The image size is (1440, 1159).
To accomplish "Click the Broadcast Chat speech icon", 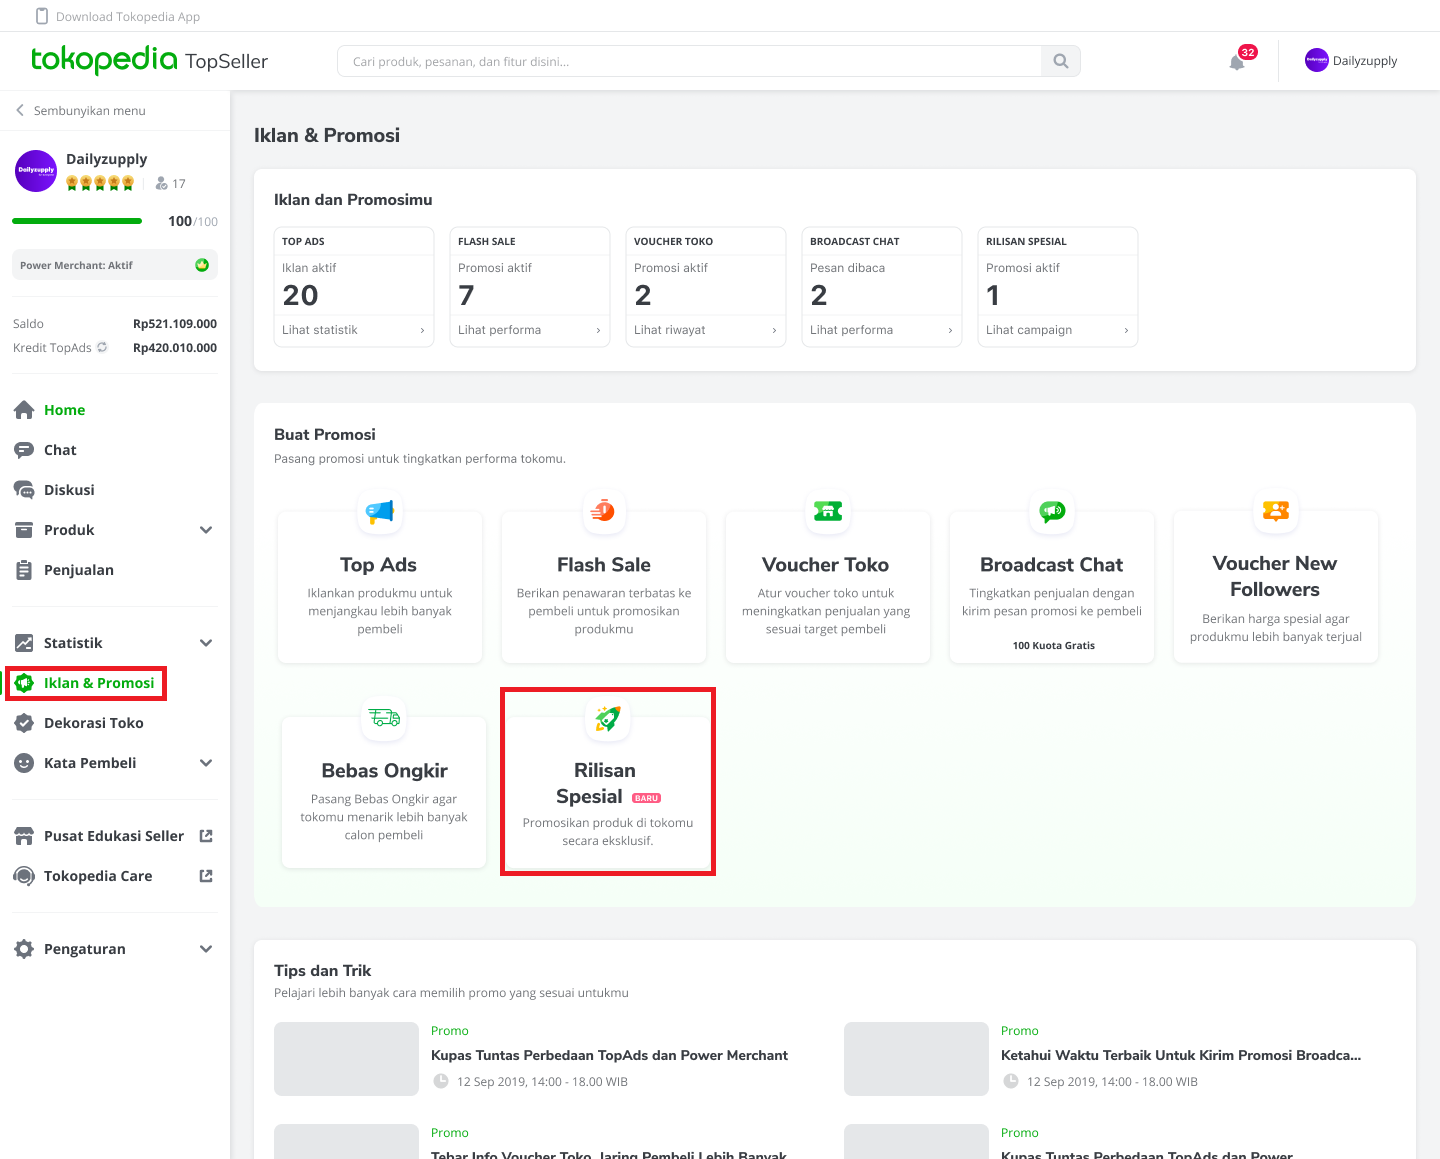I will pos(1053,511).
